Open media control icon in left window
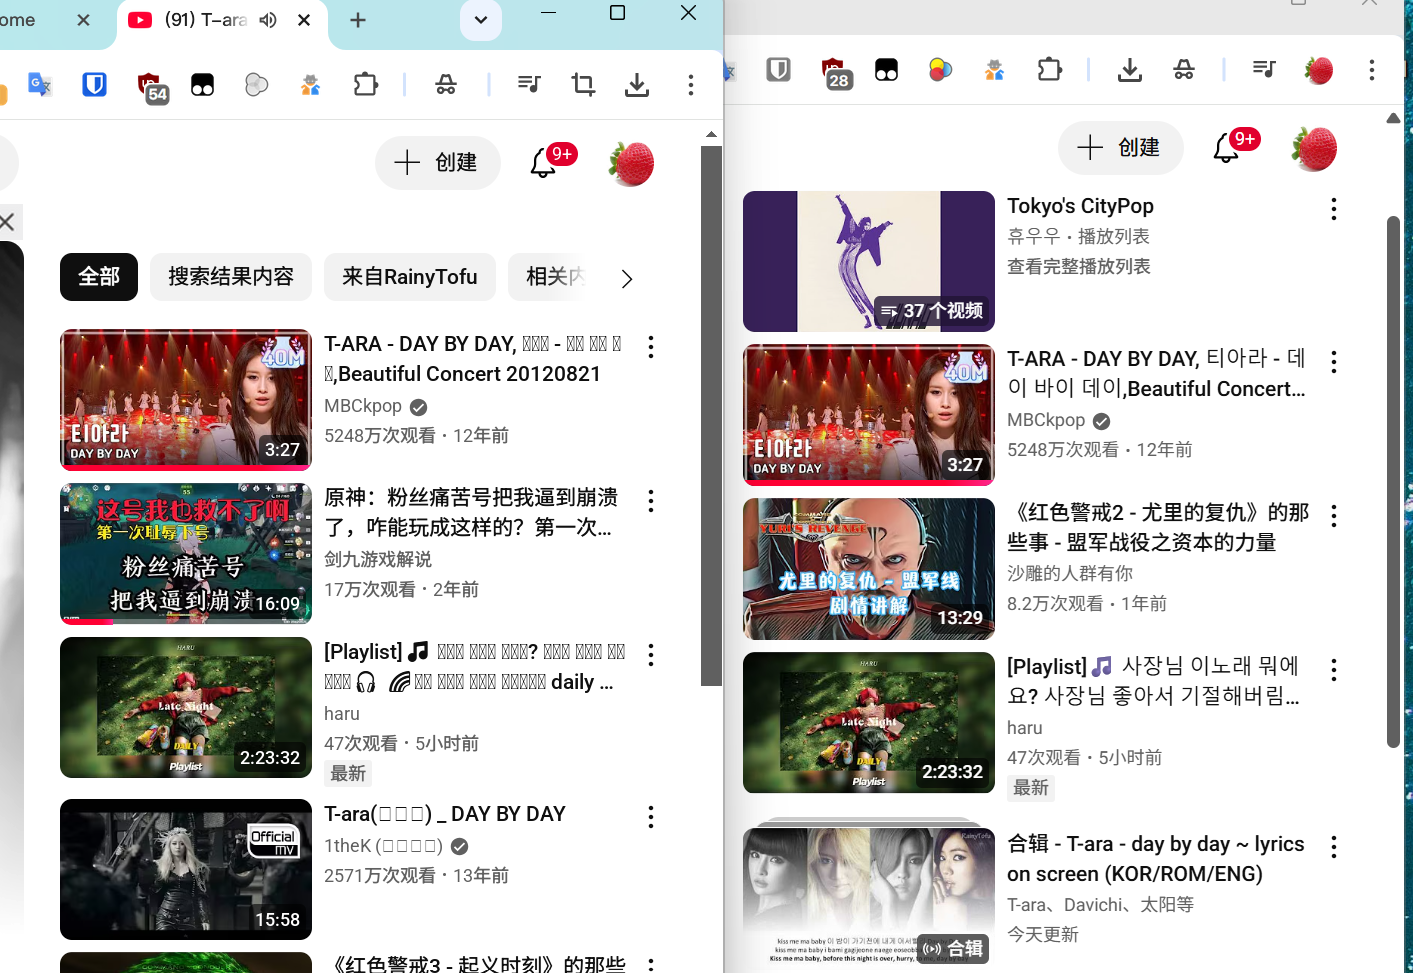1413x973 pixels. coord(529,85)
